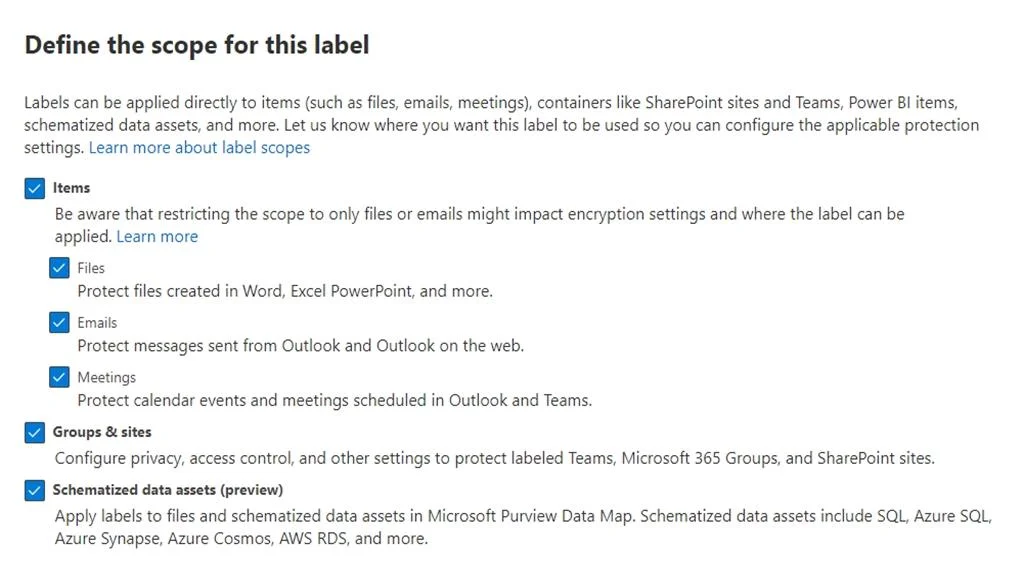This screenshot has width=1023, height=588.
Task: Disable the Groups & sites checkbox
Action: [x=35, y=432]
